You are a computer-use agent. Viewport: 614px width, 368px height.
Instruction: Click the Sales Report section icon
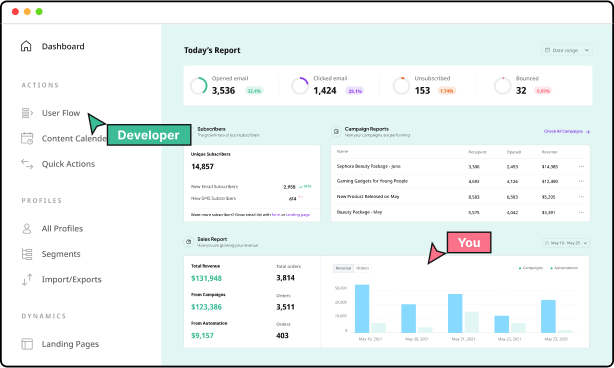pyautogui.click(x=188, y=242)
